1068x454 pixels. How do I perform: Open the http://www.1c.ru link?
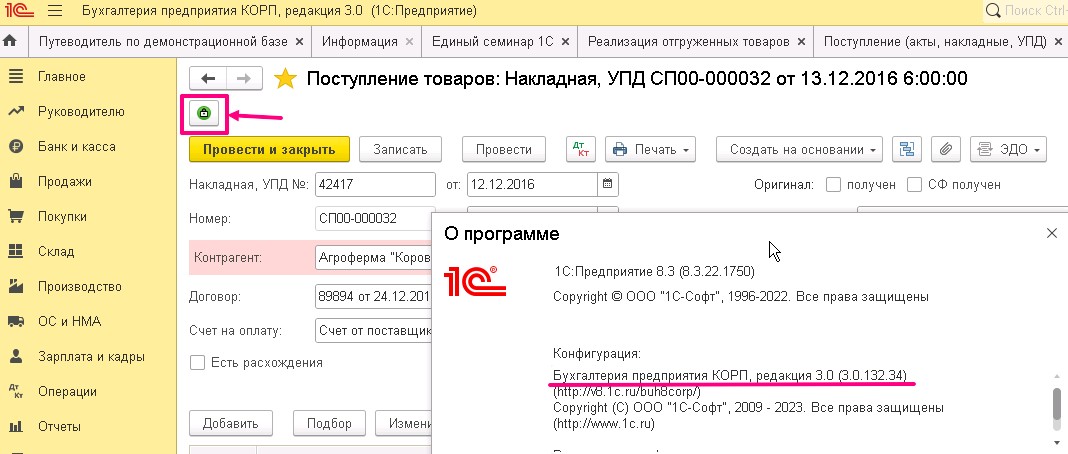point(605,423)
